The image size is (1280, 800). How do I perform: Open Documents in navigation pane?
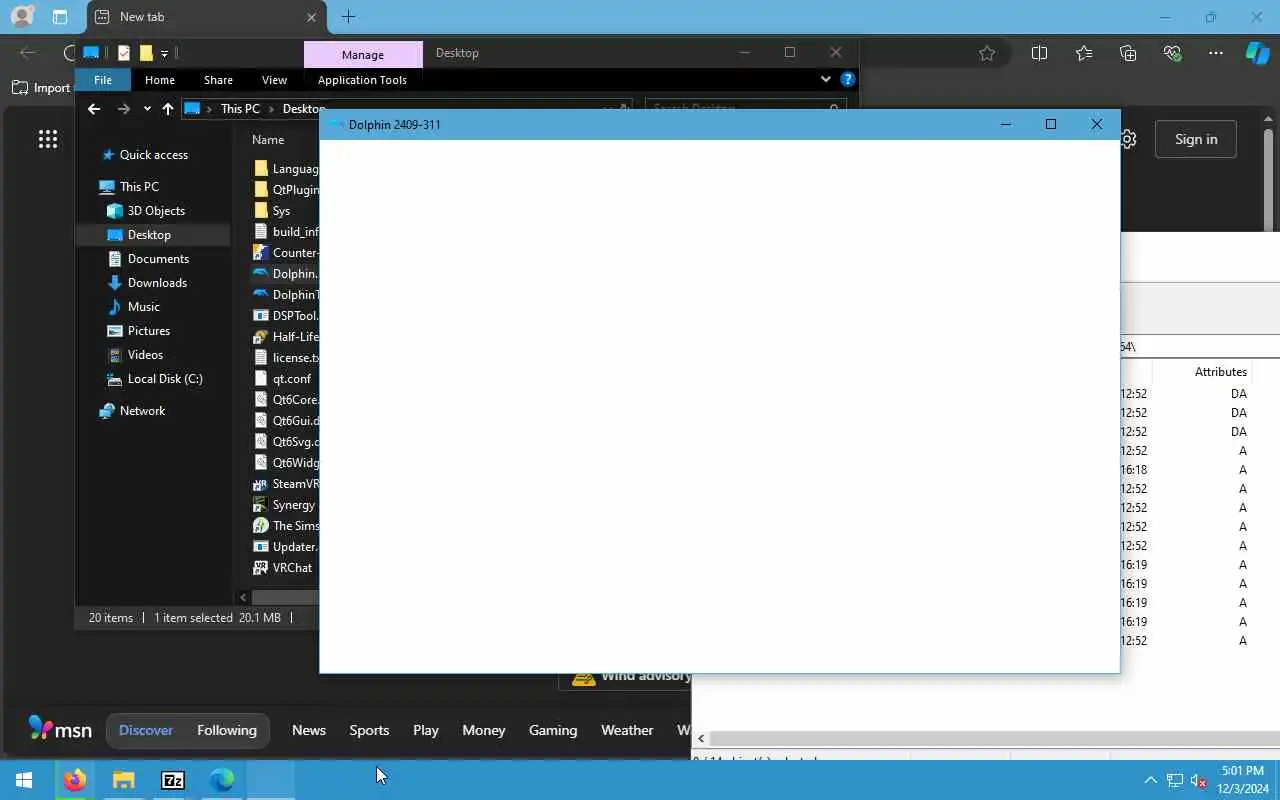tap(158, 259)
